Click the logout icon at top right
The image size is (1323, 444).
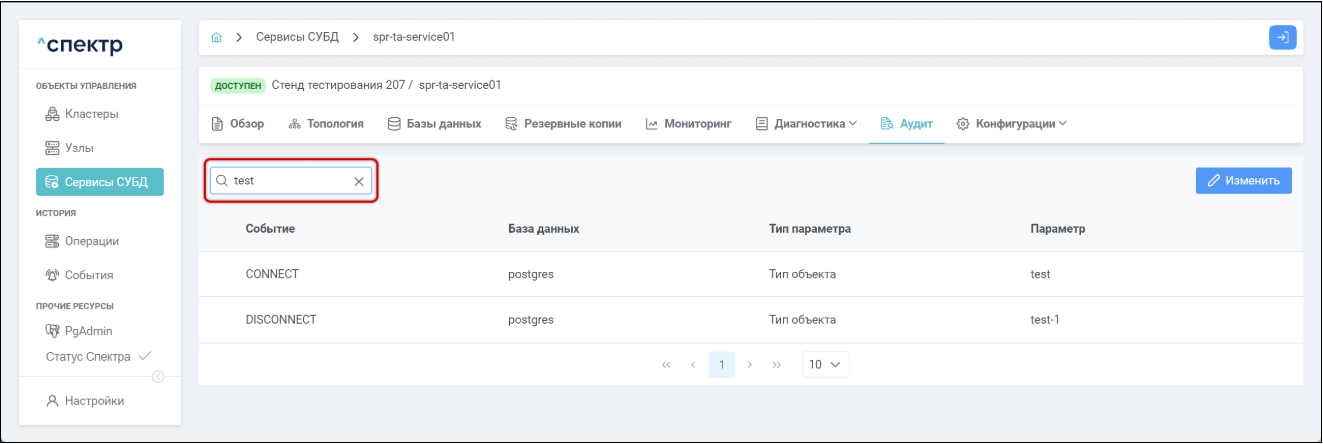pyautogui.click(x=1282, y=37)
